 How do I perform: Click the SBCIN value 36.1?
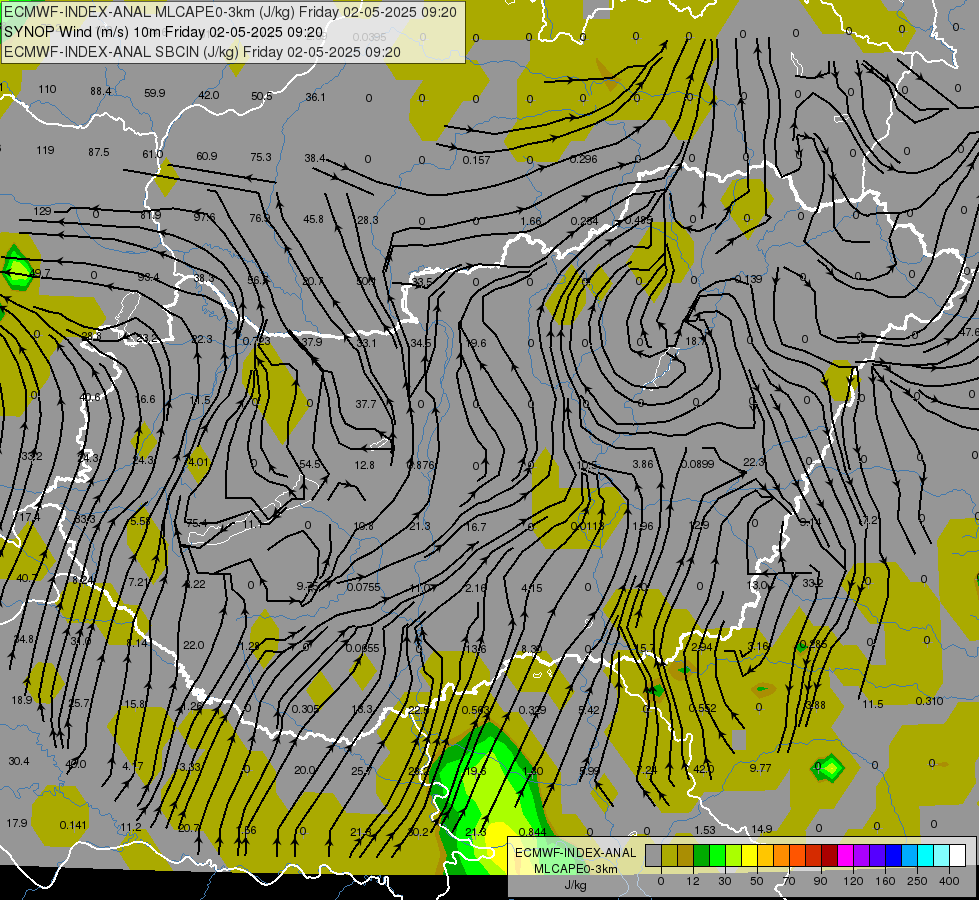pos(315,97)
